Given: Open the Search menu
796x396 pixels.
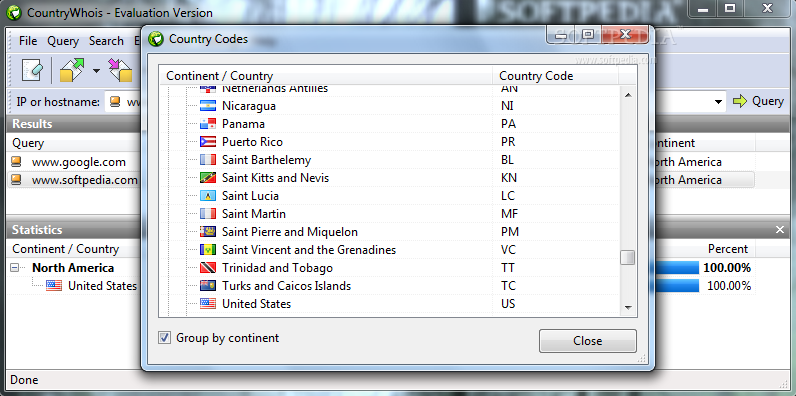Looking at the screenshot, I should click(106, 41).
